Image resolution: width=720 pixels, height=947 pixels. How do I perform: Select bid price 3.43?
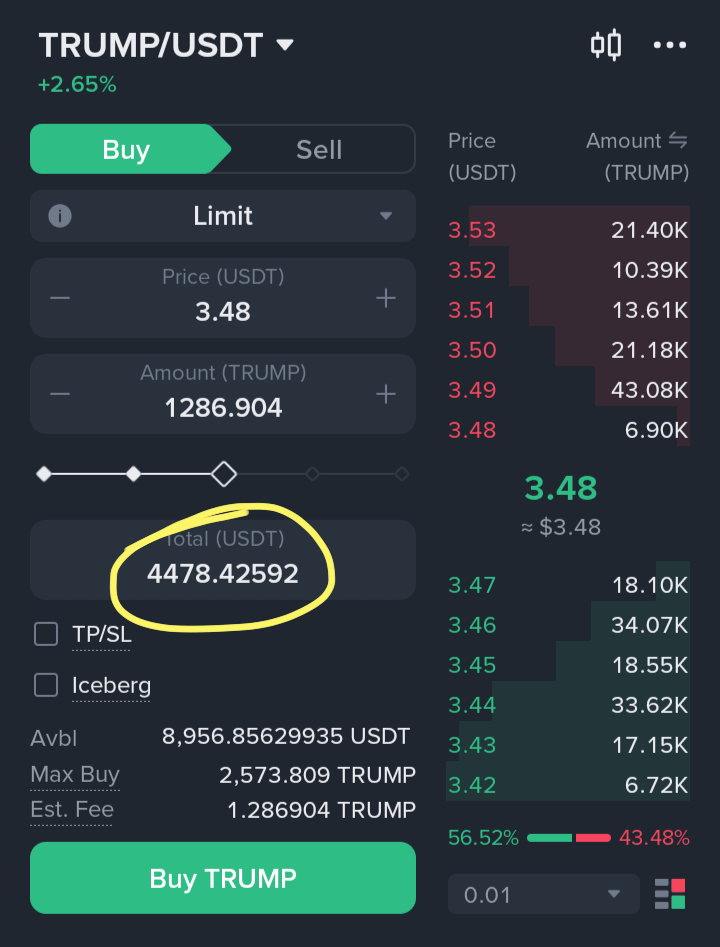coord(472,745)
